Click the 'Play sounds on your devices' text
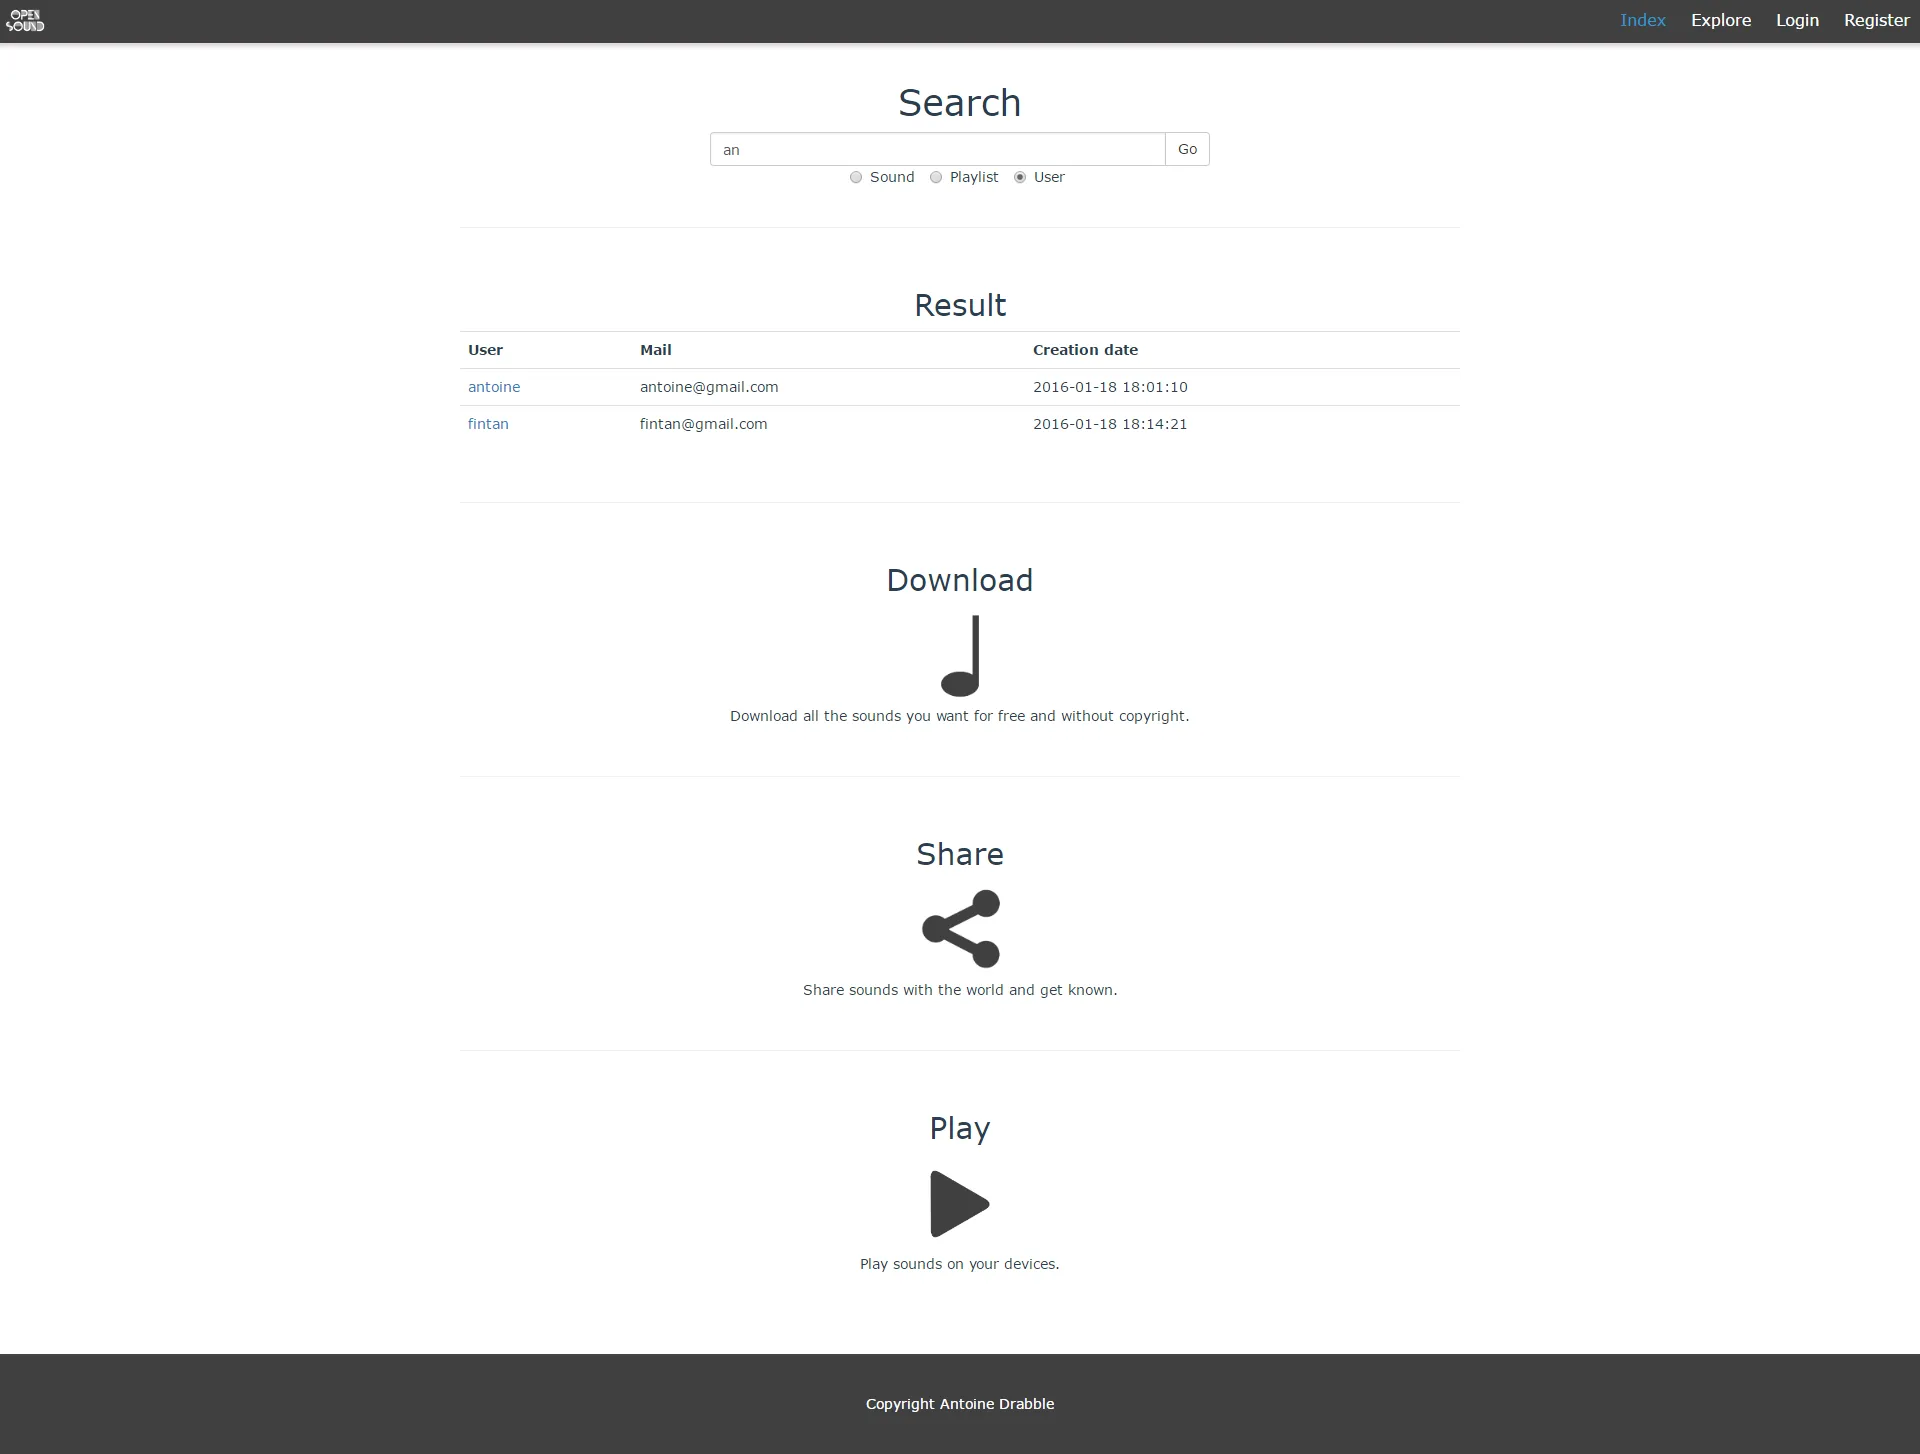 960,1264
